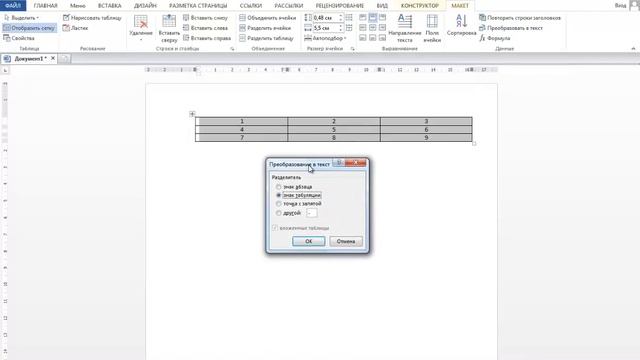Image resolution: width=640 pixels, height=360 pixels.
Task: Click the ruler tab selector corner
Action: (5, 70)
